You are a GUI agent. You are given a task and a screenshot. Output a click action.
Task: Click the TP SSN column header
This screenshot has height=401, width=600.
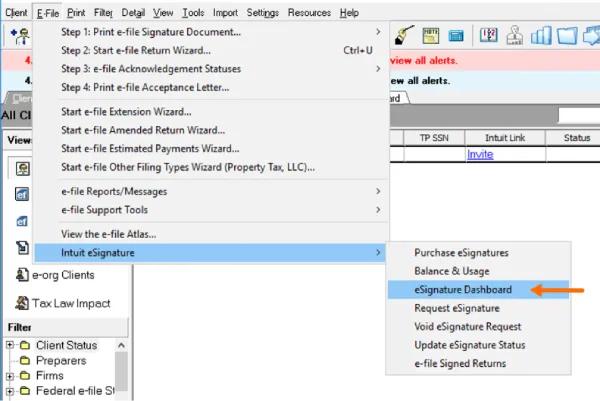[434, 138]
